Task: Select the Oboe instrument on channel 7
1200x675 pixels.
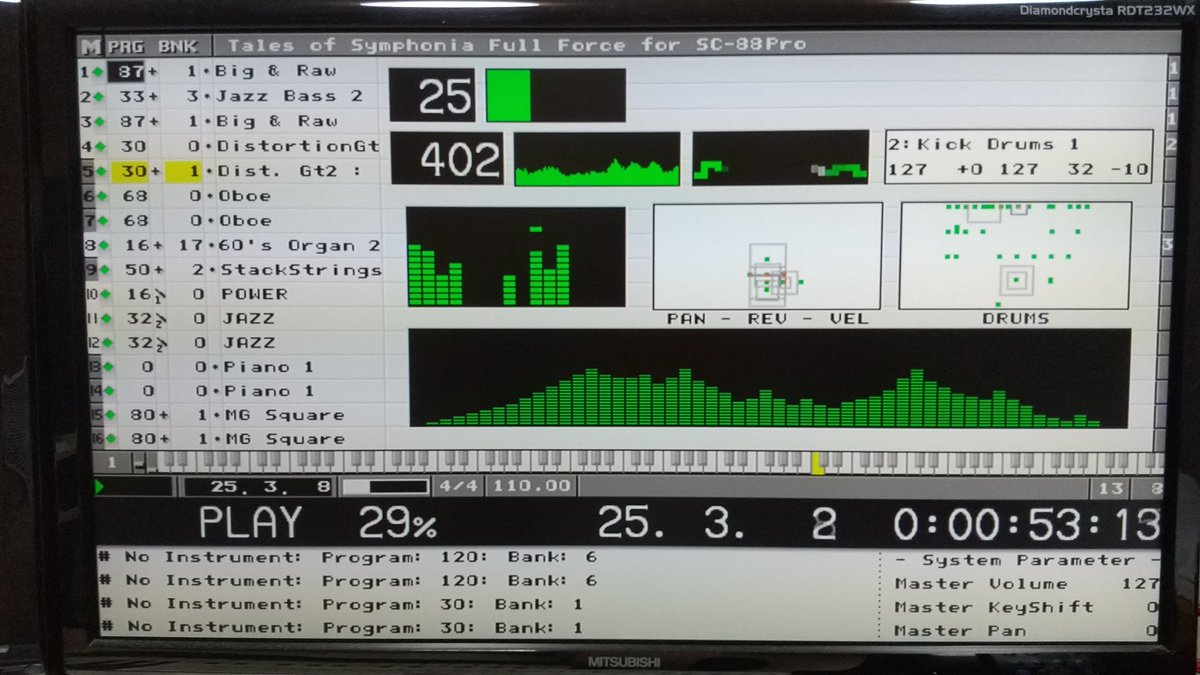Action: [x=244, y=221]
